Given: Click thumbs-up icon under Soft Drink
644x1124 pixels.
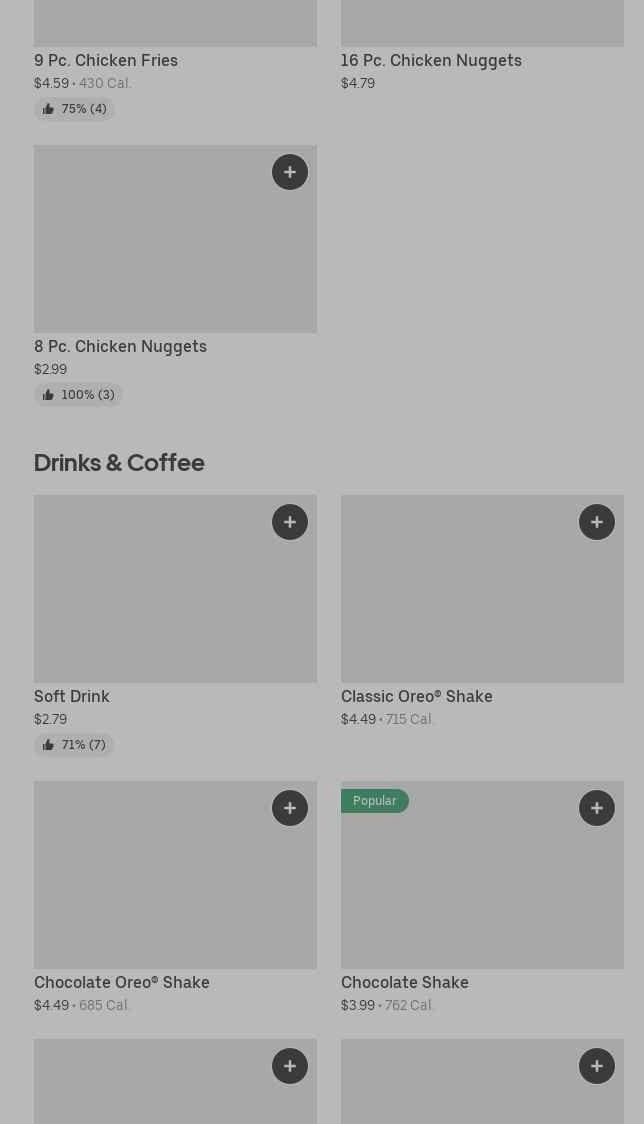Looking at the screenshot, I should tap(48, 745).
